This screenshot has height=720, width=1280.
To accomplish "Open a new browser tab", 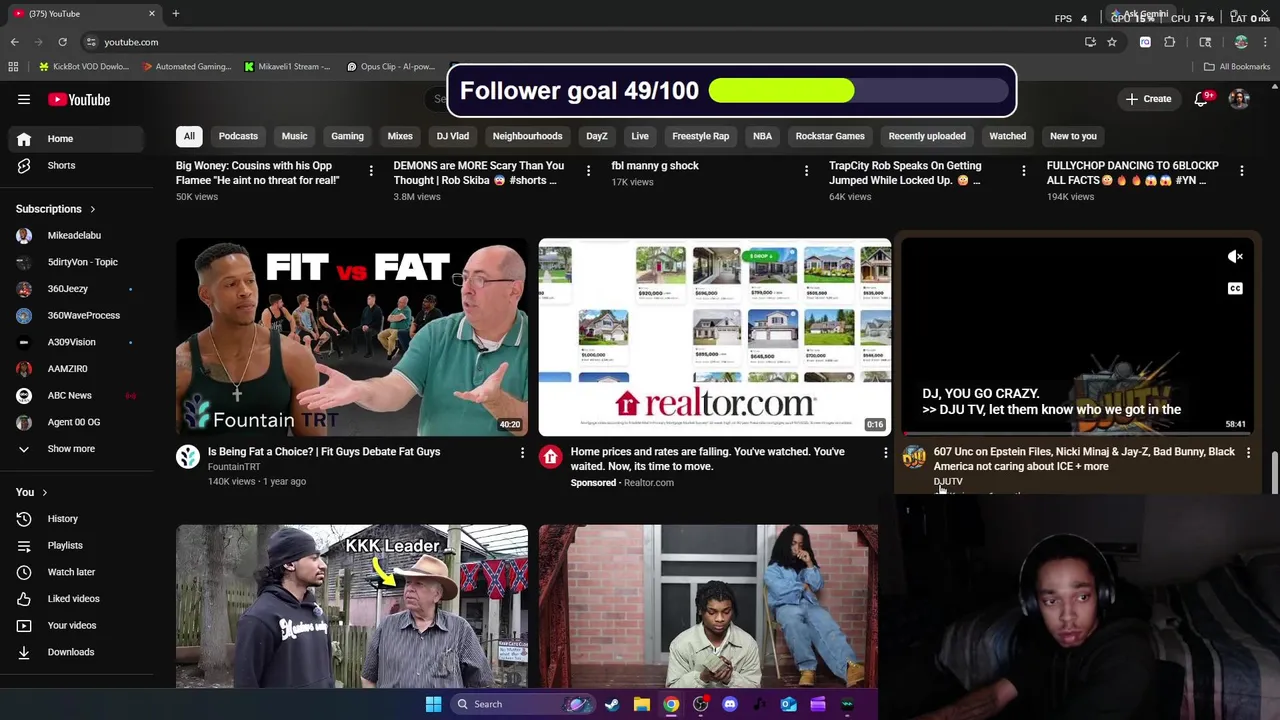I will point(175,13).
